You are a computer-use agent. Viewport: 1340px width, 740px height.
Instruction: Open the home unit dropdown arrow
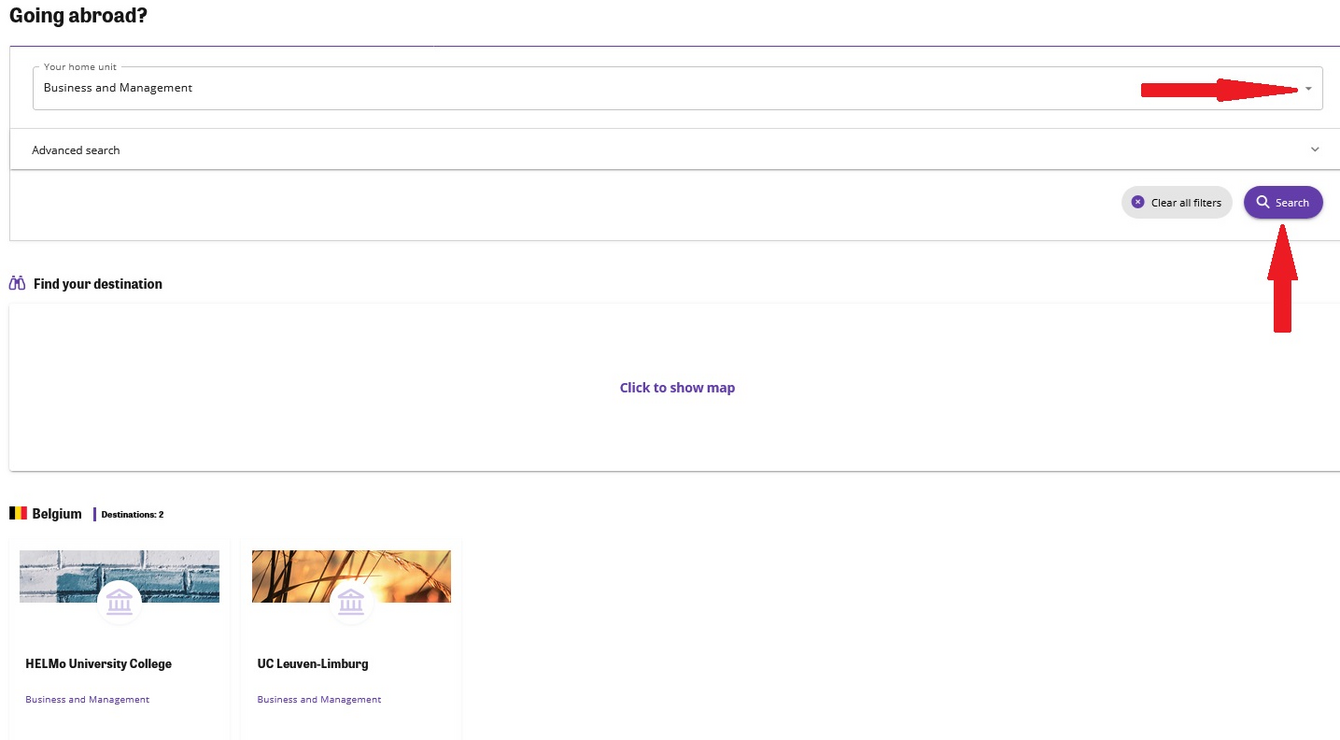point(1308,89)
